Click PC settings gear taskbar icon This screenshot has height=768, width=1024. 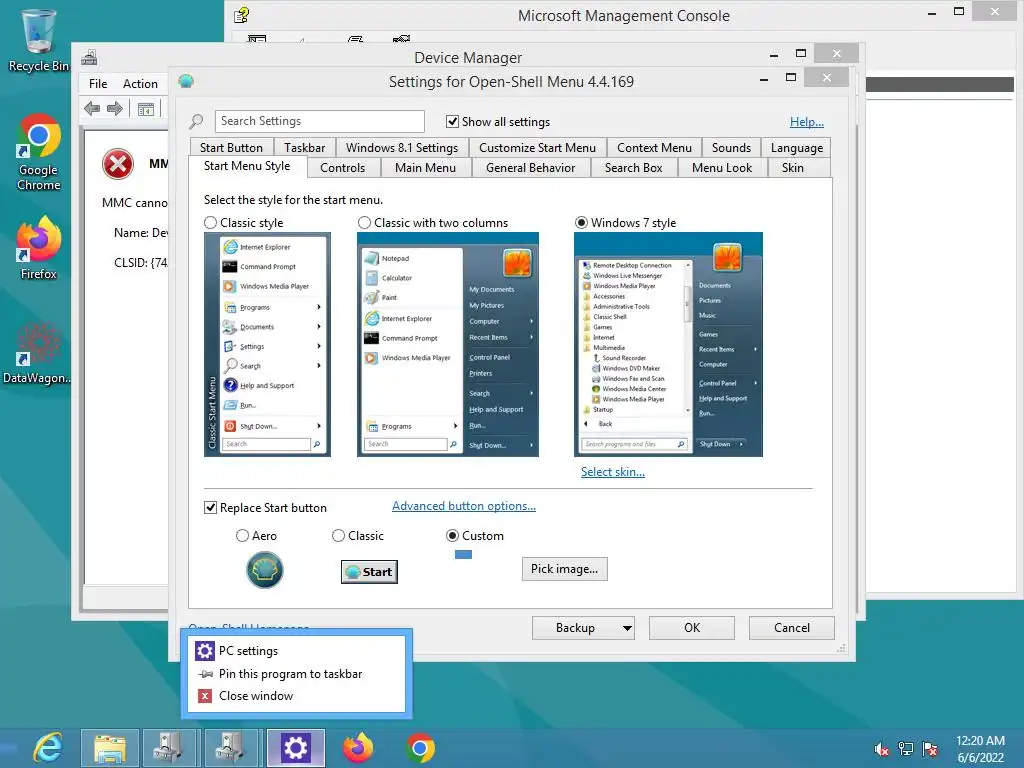pyautogui.click(x=295, y=748)
